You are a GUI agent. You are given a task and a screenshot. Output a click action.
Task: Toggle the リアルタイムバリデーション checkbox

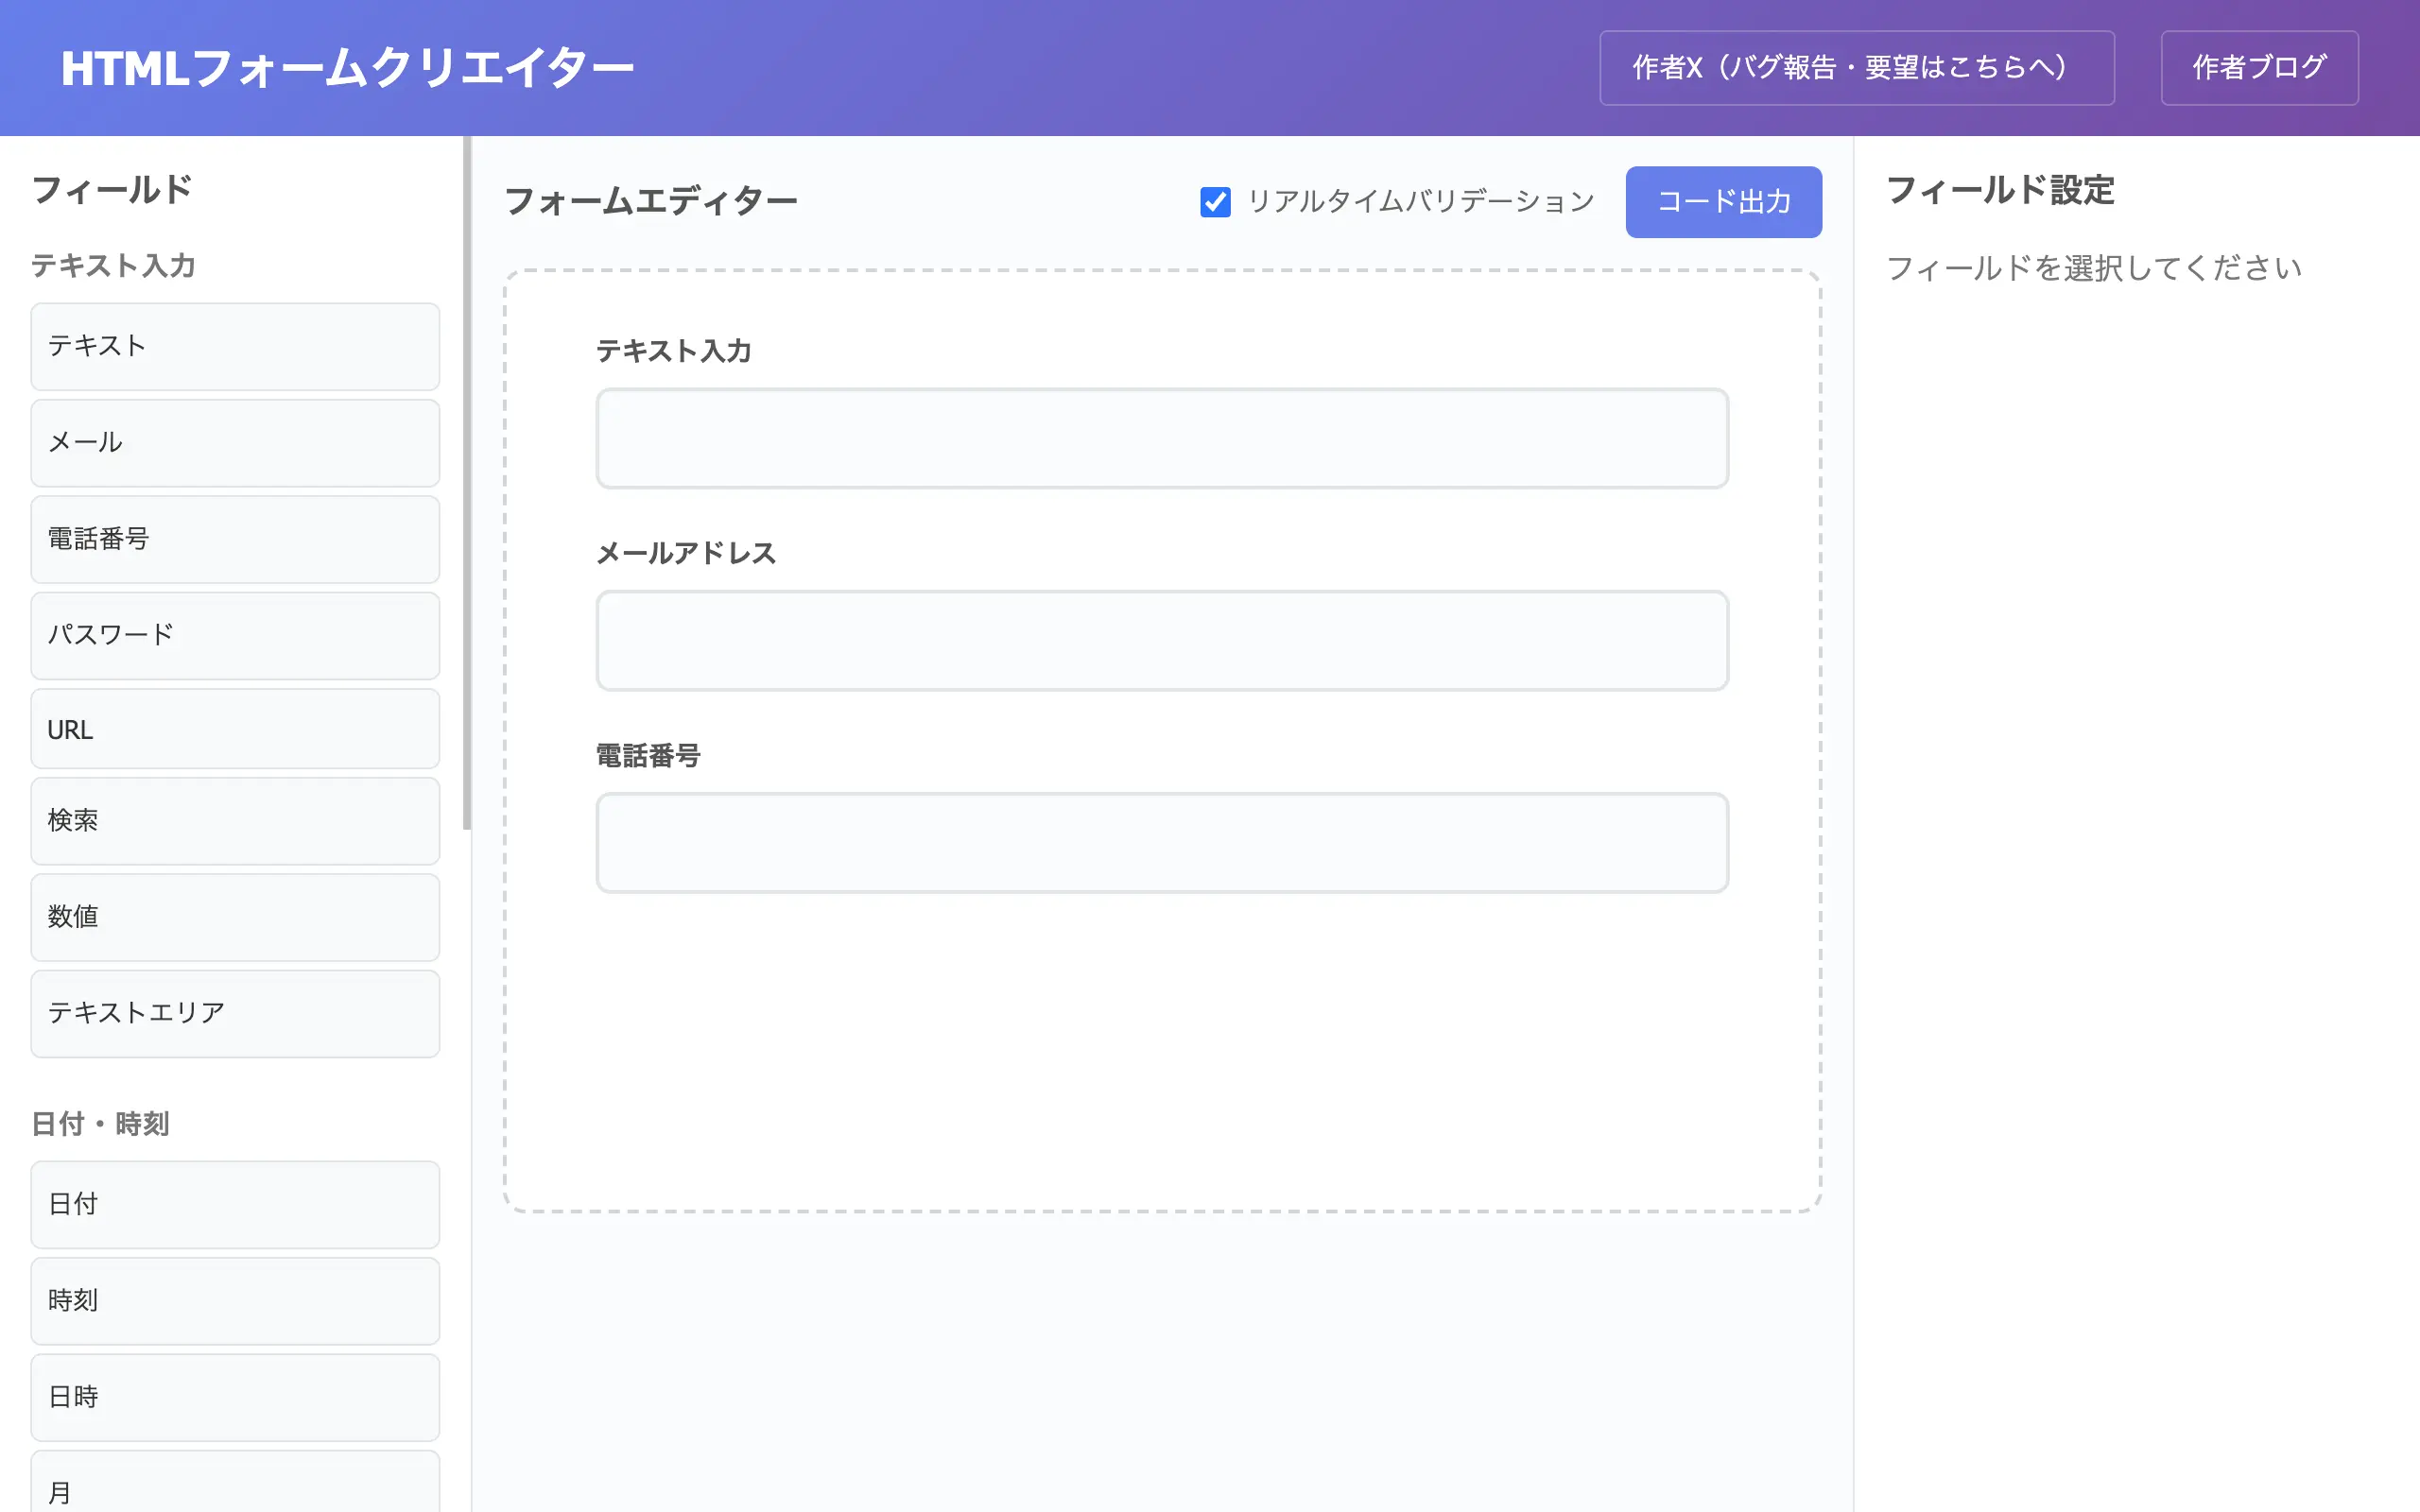(x=1215, y=202)
